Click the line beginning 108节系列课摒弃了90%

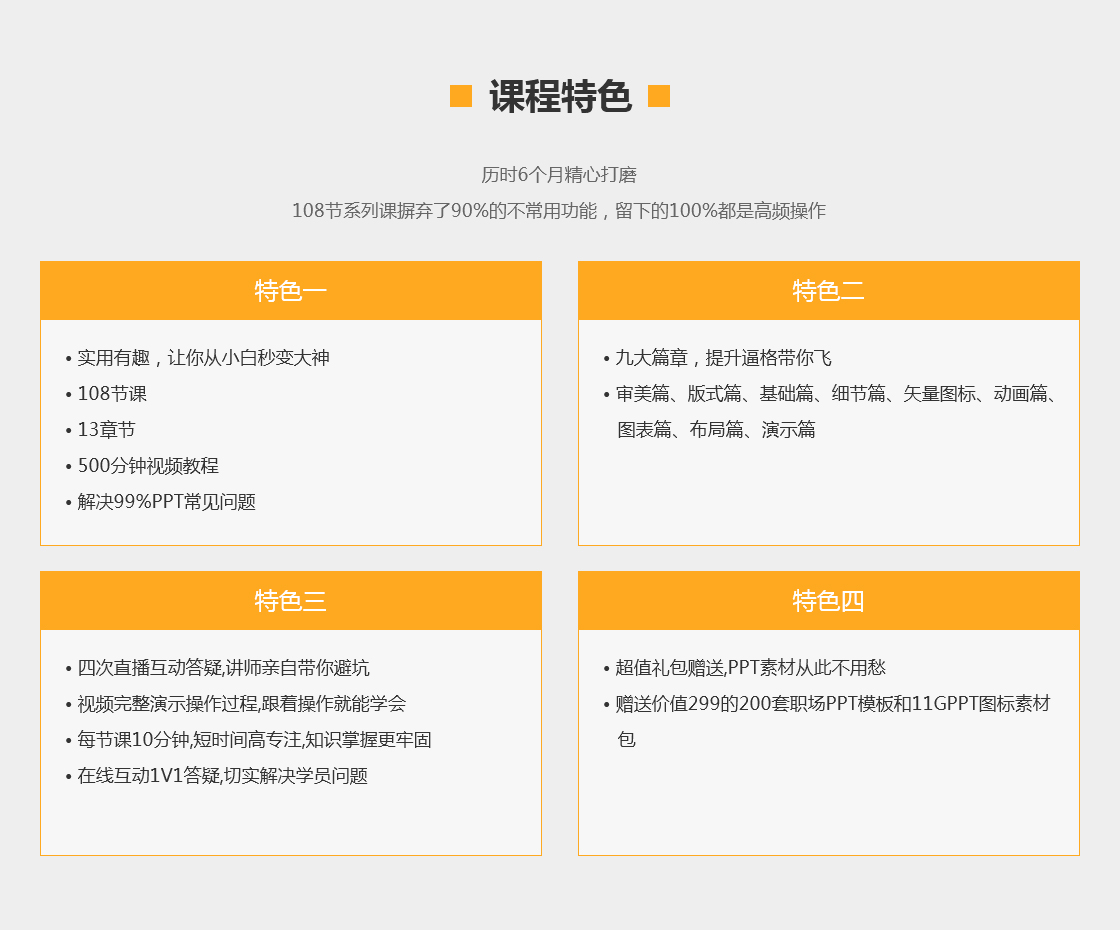point(559,211)
